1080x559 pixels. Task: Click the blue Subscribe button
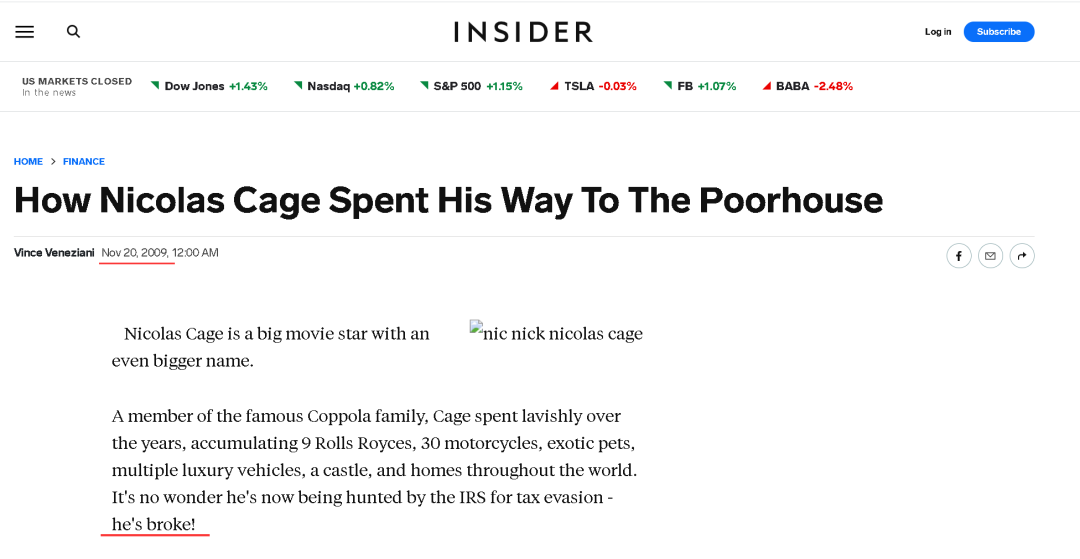coord(999,32)
